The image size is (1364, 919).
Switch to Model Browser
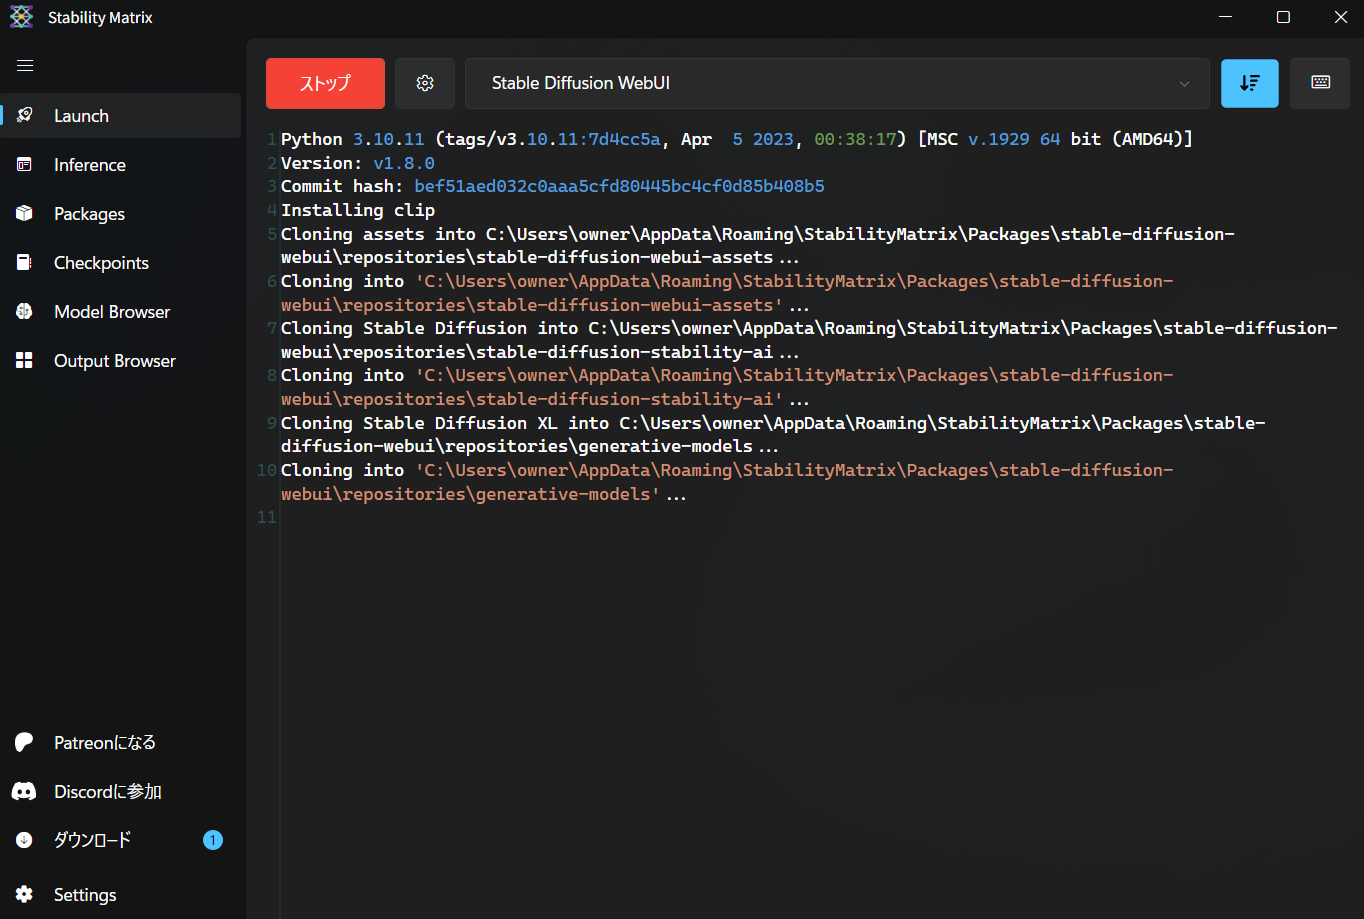[121, 311]
